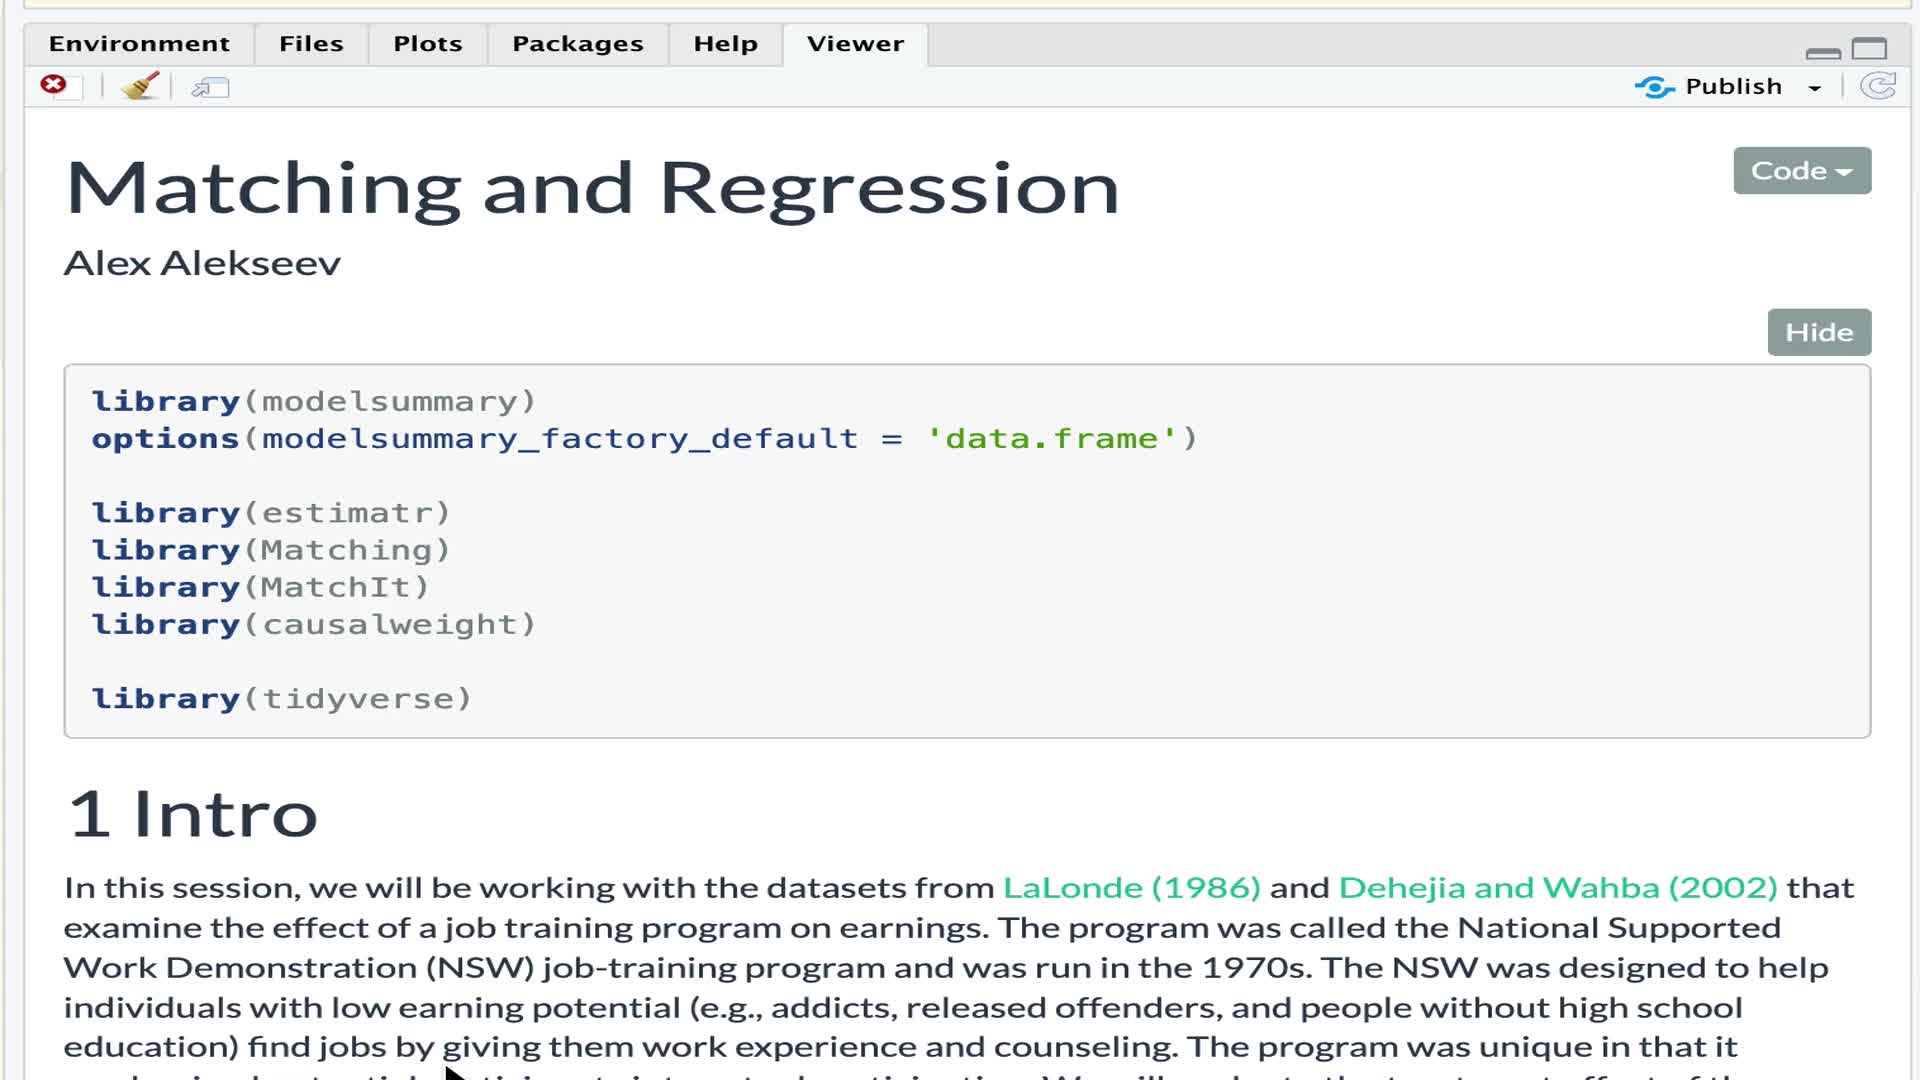Select the Viewer tab
Screen dimensions: 1920x1080
point(855,44)
